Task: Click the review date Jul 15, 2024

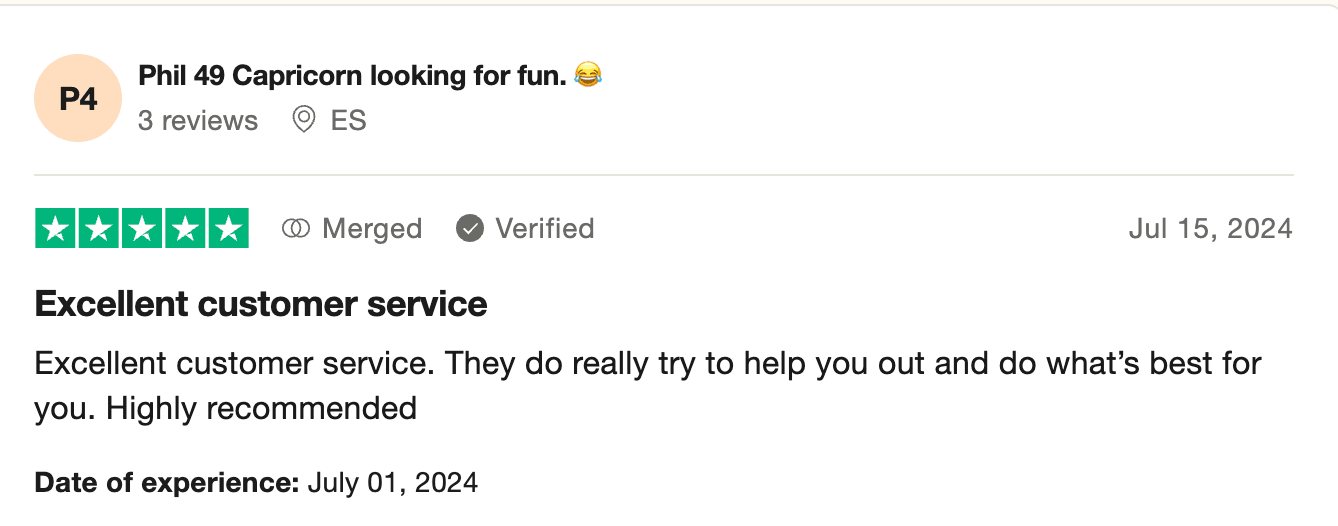Action: 1210,229
